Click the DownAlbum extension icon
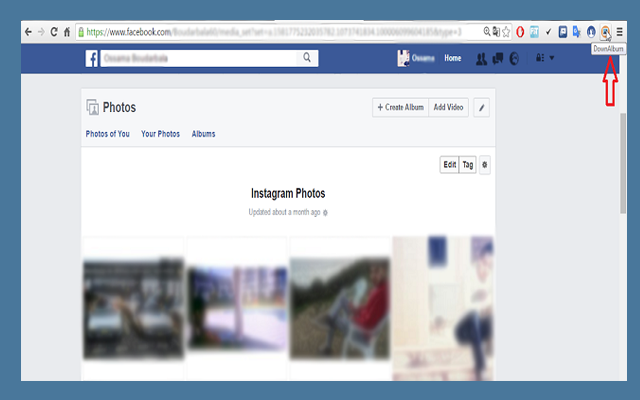 (x=606, y=32)
